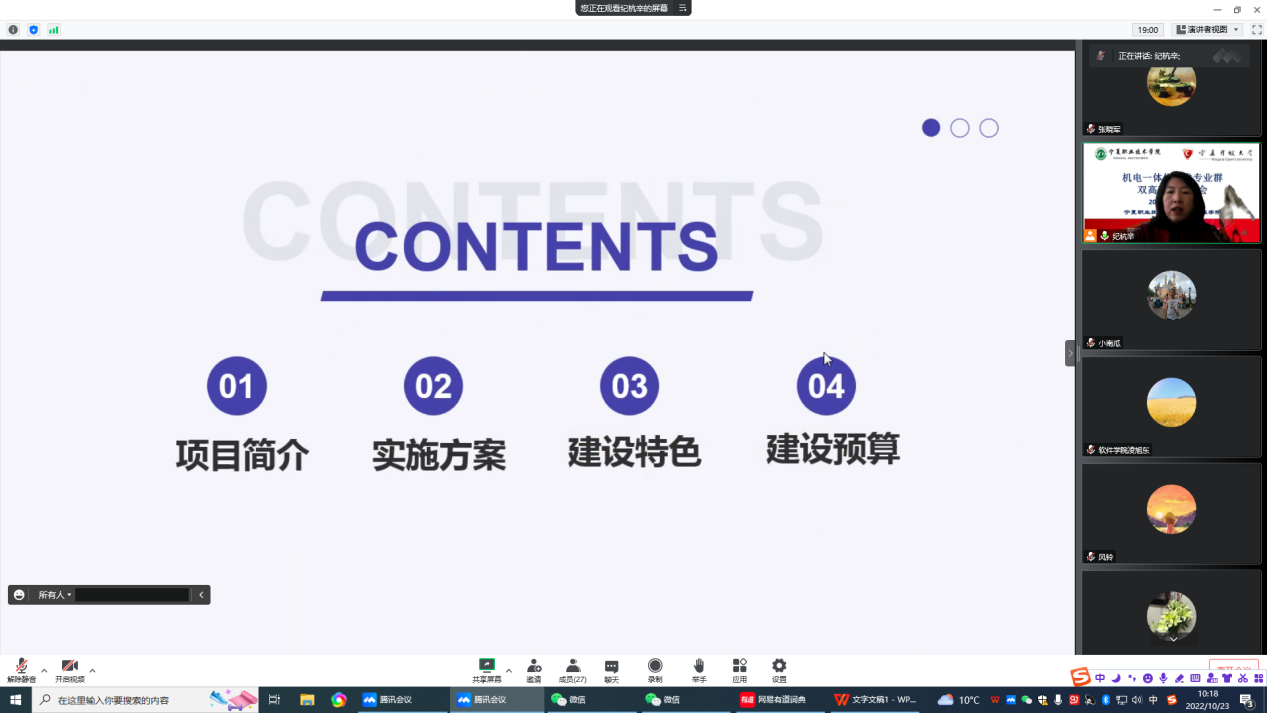Open the Chat panel icon

(x=611, y=667)
